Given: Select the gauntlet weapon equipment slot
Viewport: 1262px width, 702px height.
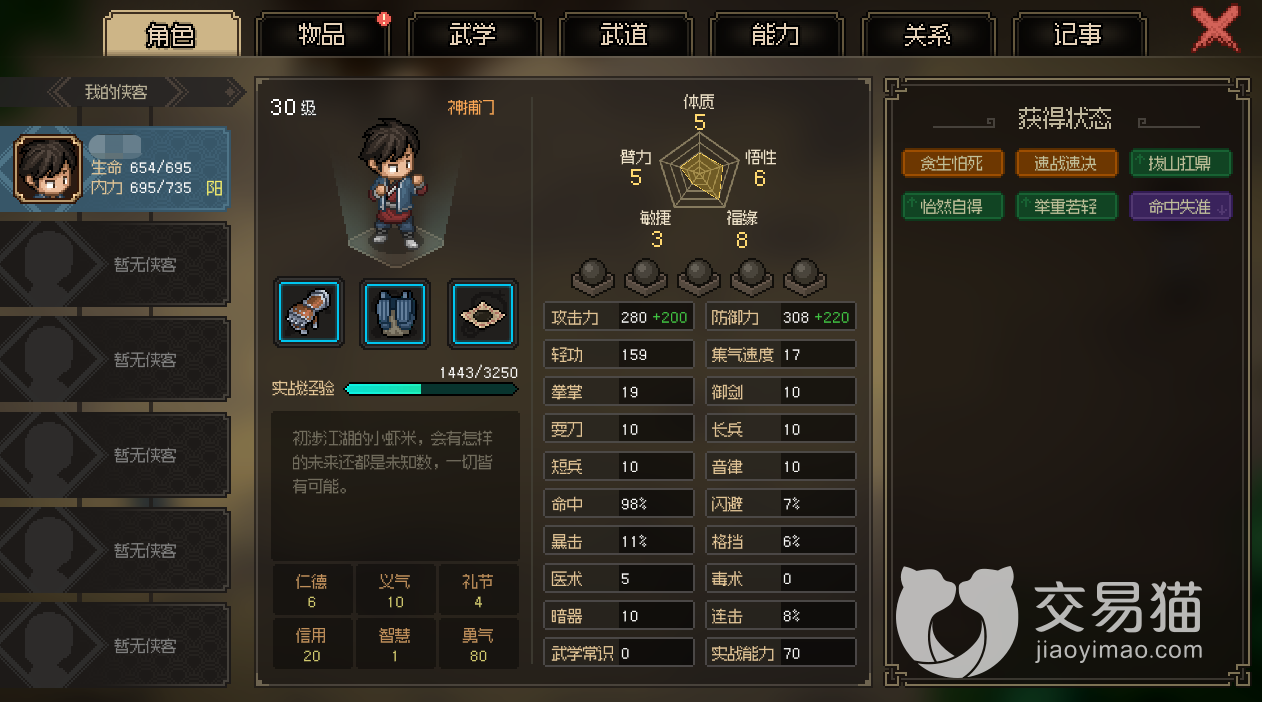Looking at the screenshot, I should (x=309, y=313).
